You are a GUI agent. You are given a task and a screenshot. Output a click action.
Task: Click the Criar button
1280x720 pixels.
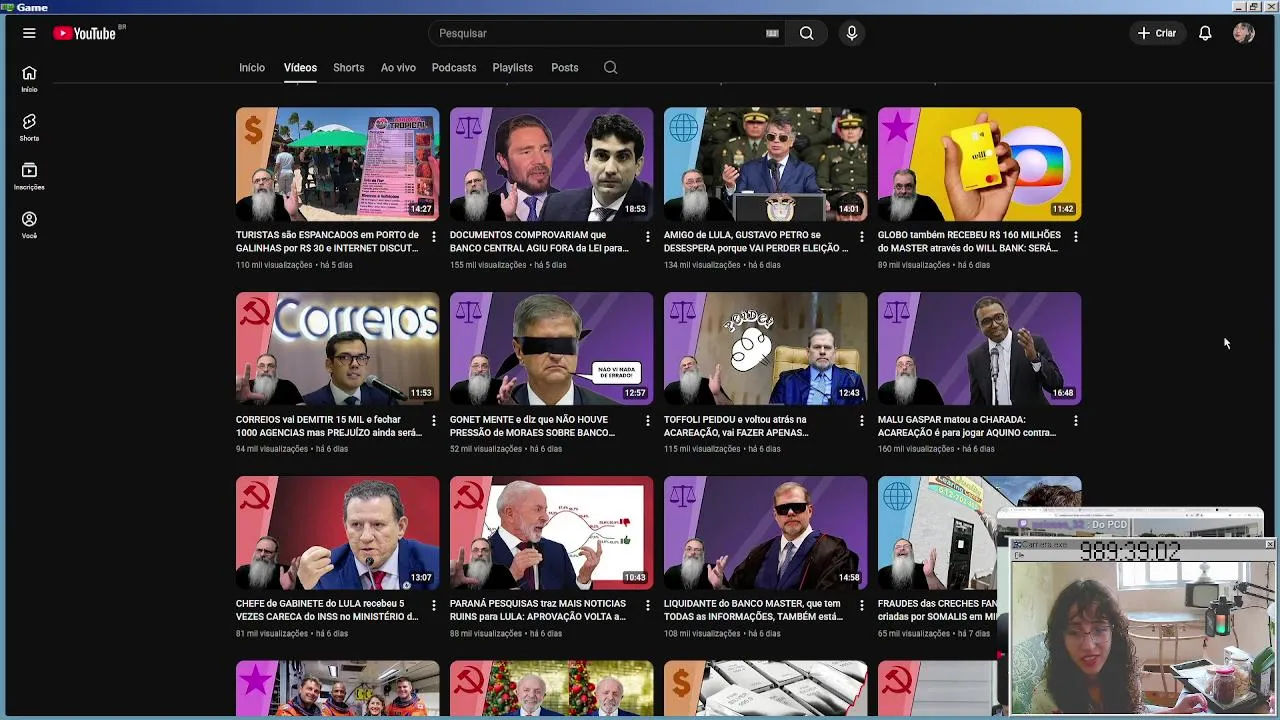click(1157, 33)
